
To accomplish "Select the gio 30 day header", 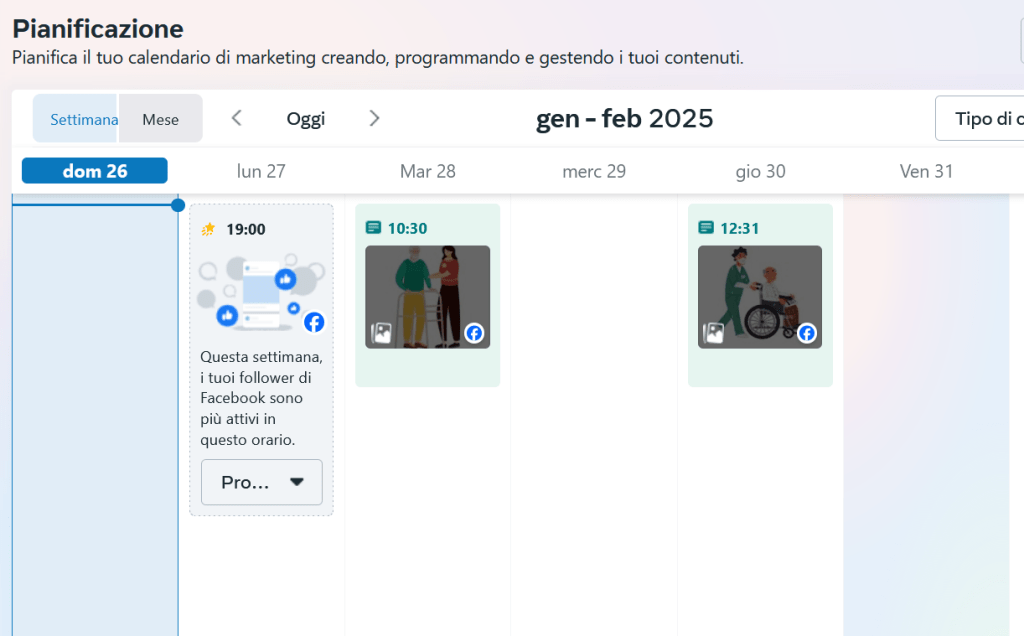I will point(760,171).
